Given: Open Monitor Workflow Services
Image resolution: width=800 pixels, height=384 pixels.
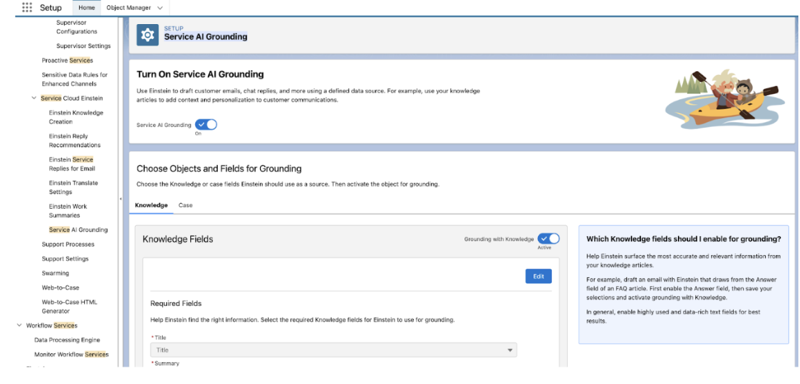Looking at the screenshot, I should point(71,354).
